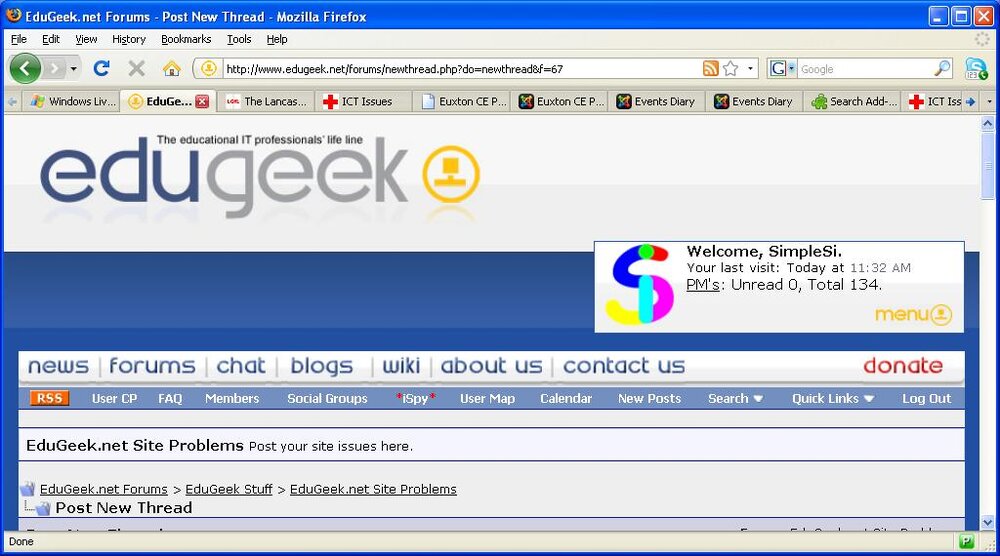
Task: Click Log Out
Action: pyautogui.click(x=926, y=399)
